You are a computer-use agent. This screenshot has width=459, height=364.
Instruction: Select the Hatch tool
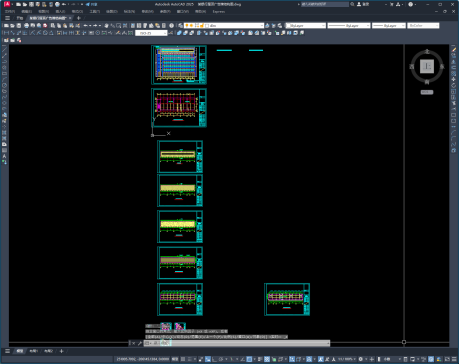coord(4,132)
